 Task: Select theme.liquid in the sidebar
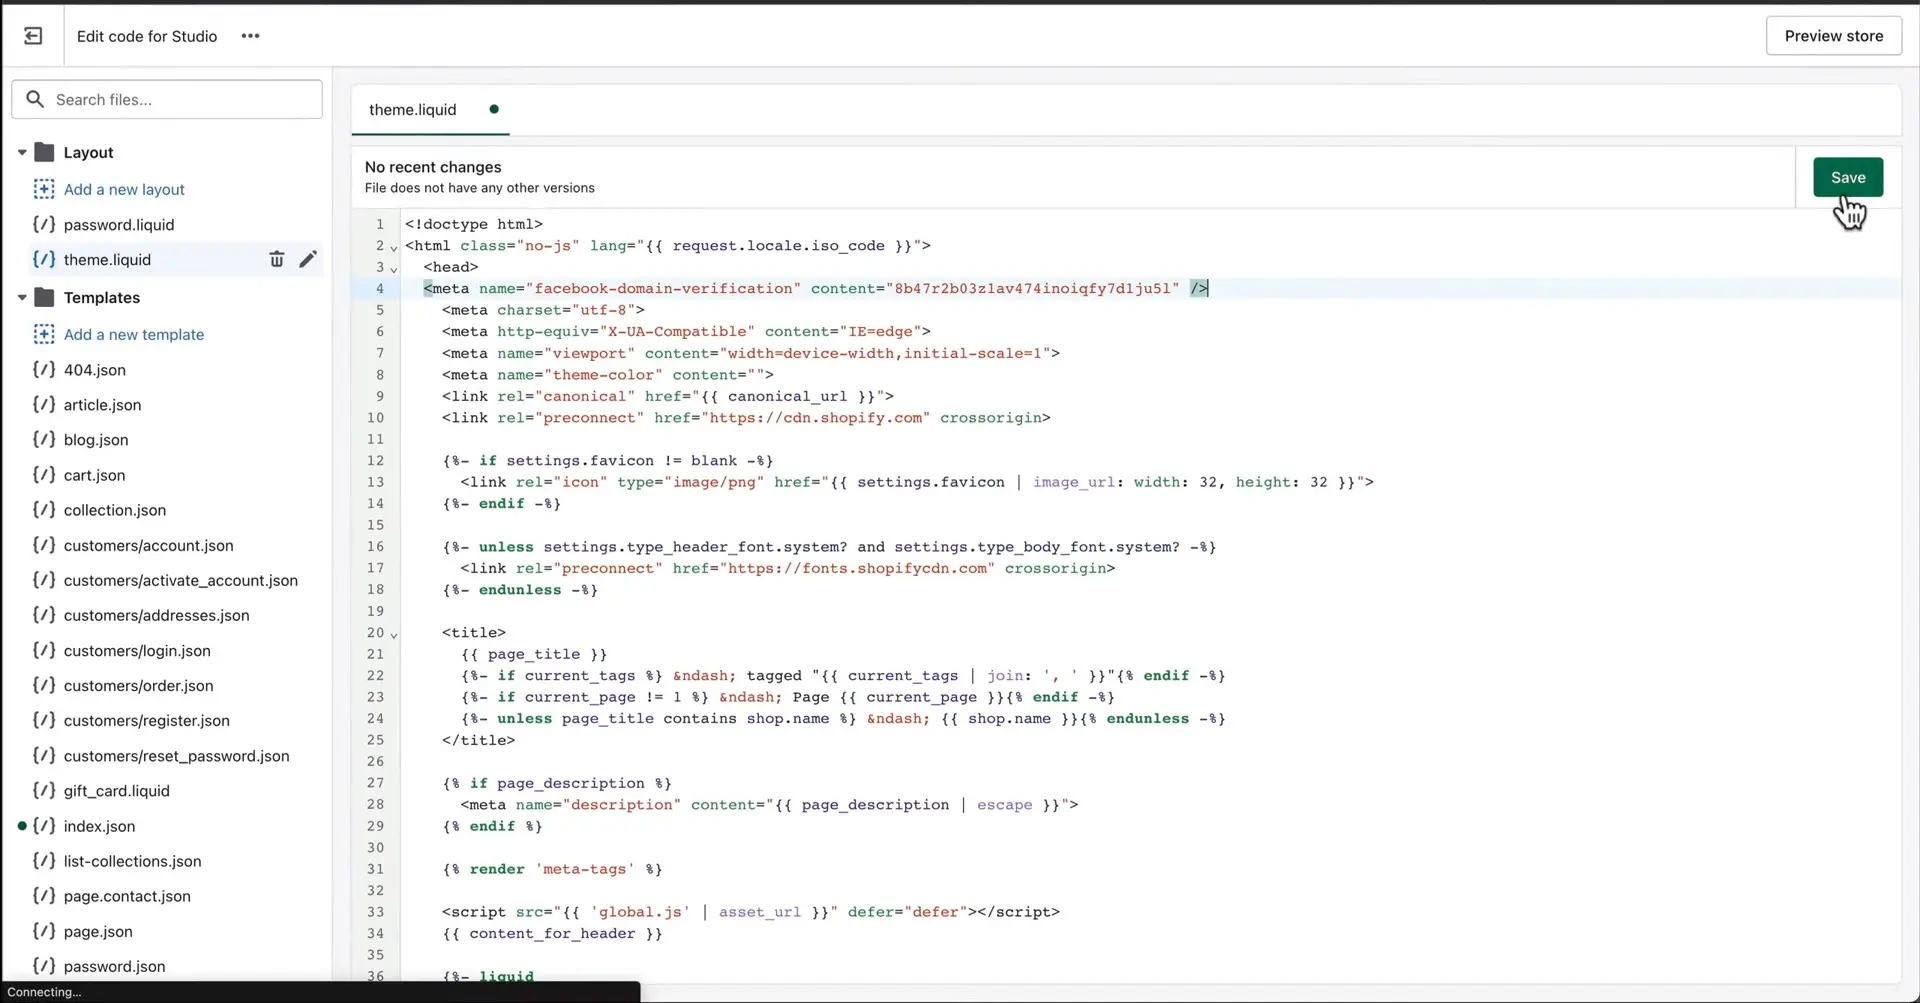[107, 260]
